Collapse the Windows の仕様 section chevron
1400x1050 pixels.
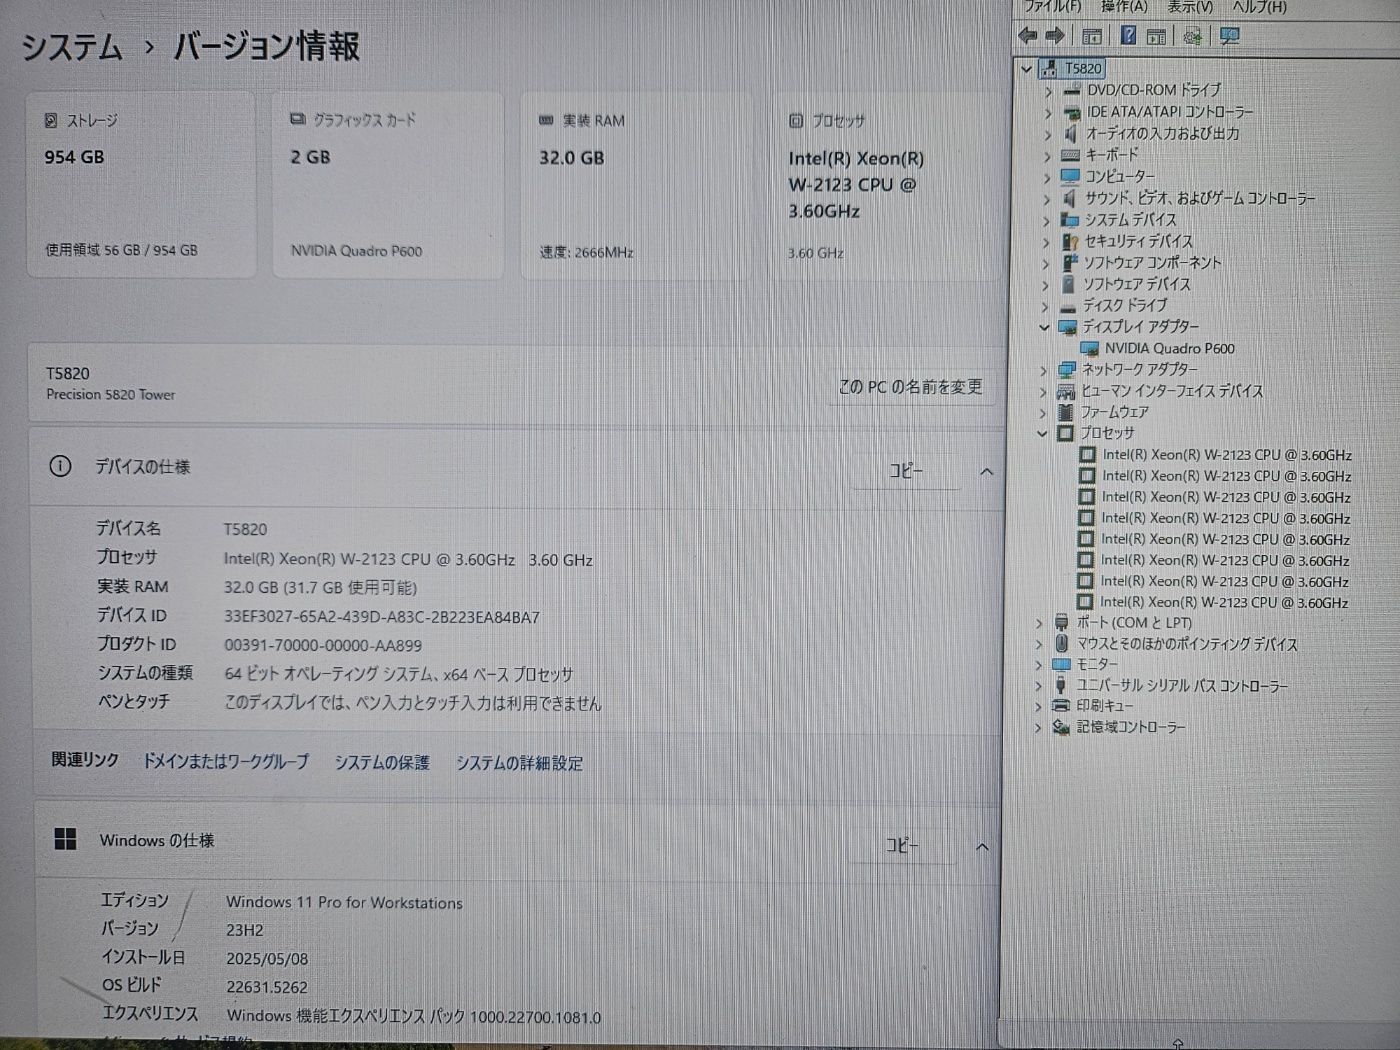pos(982,847)
